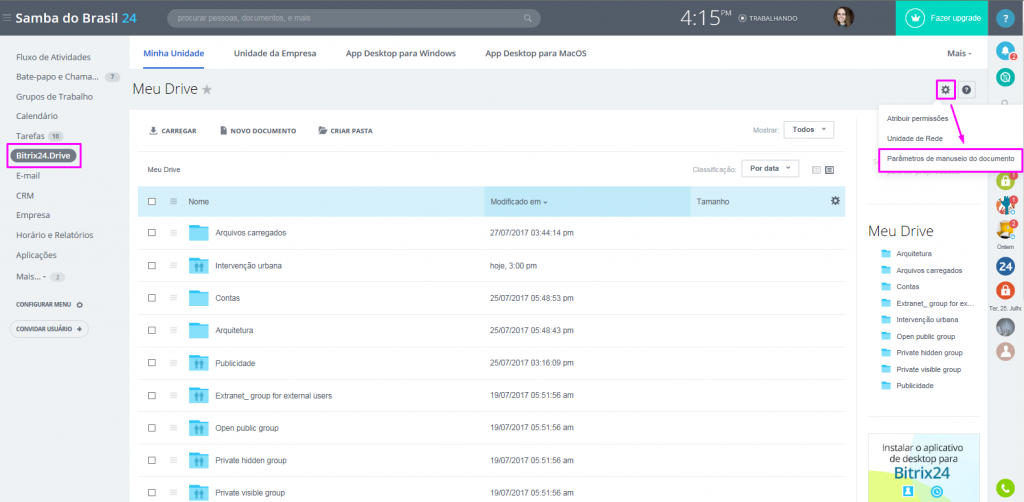Screen dimensions: 1024x502
Task: Click the red lock chat icon
Action: [1005, 290]
